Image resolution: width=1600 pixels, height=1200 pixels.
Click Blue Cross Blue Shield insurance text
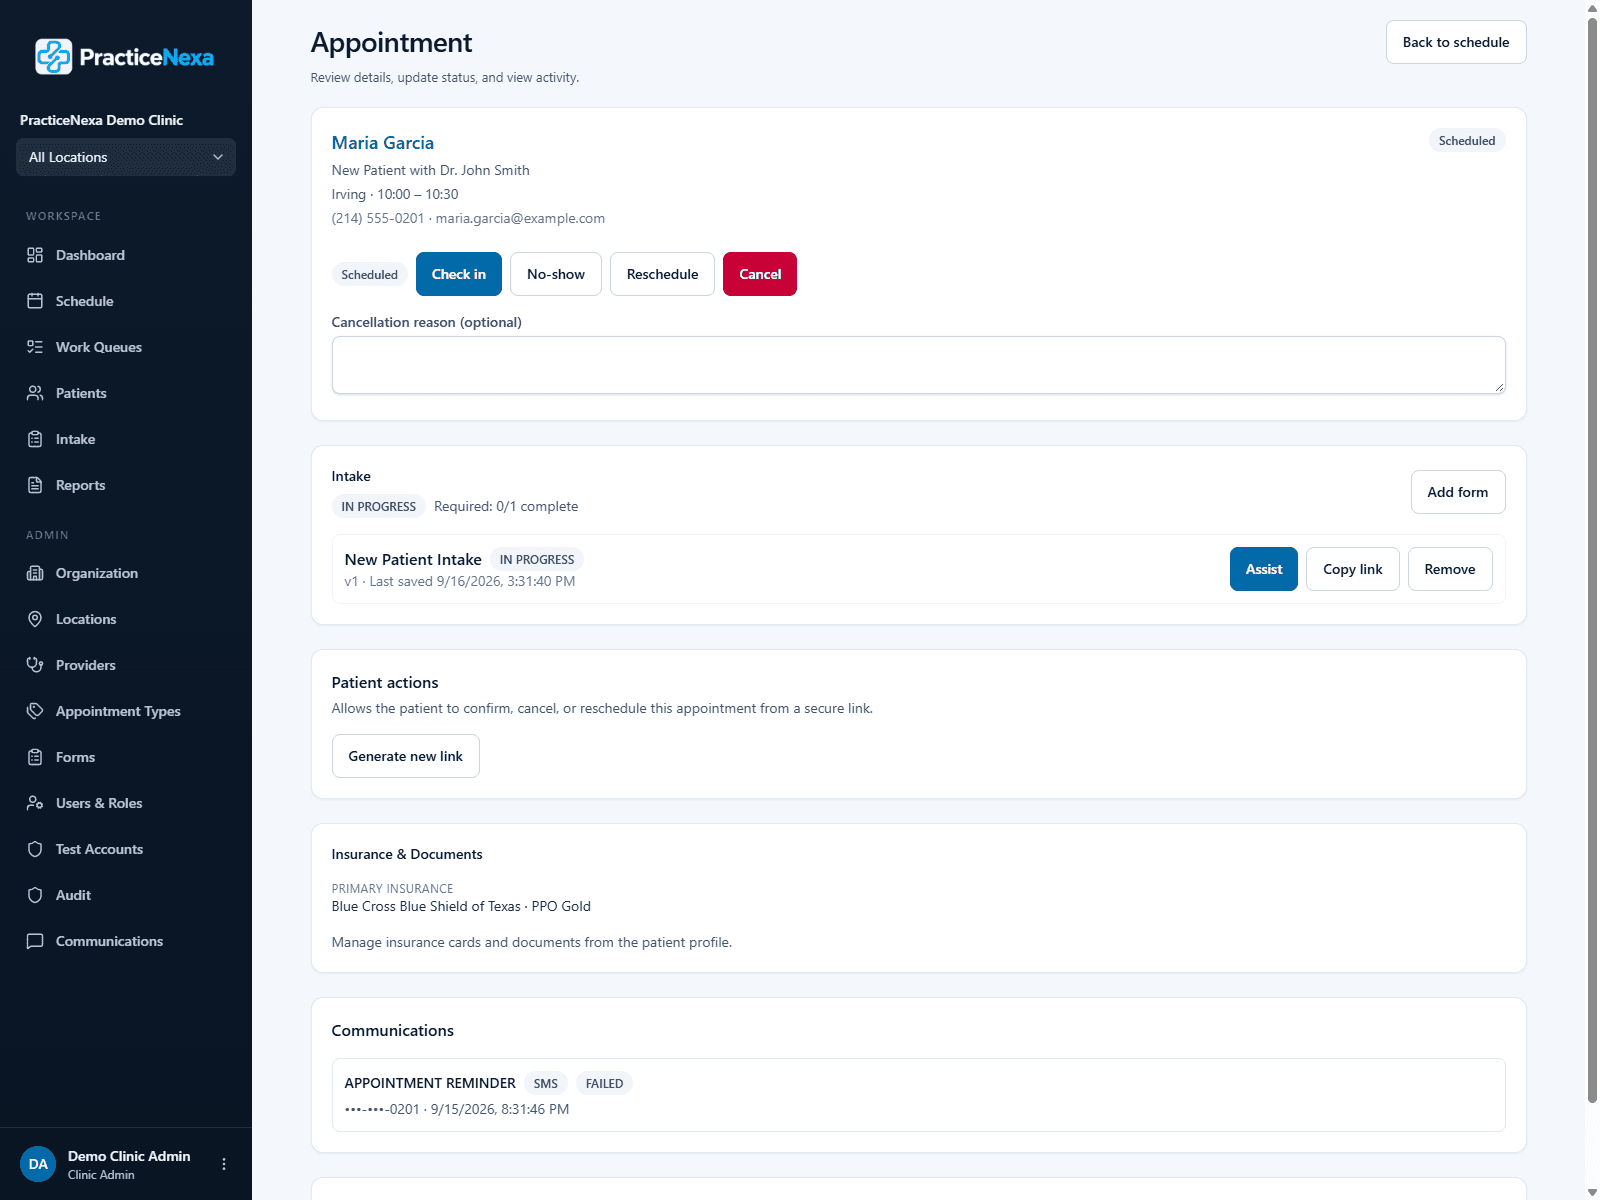[461, 906]
